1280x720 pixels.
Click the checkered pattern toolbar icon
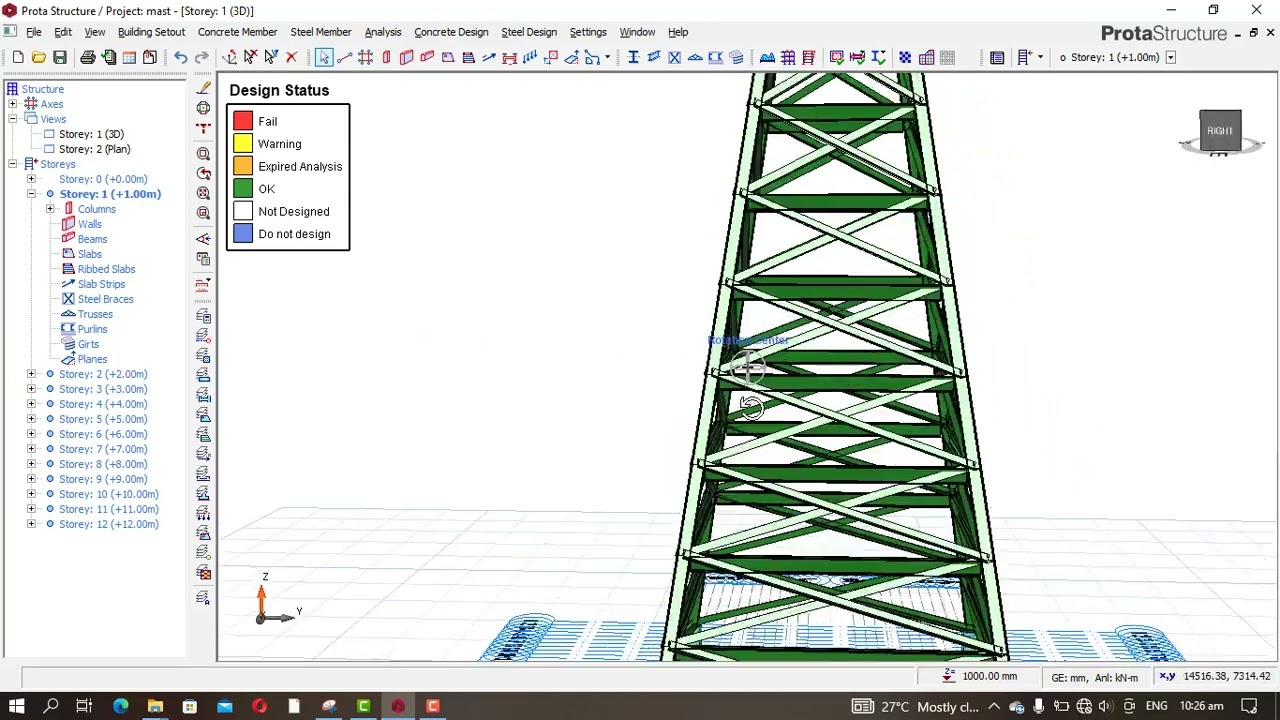905,57
